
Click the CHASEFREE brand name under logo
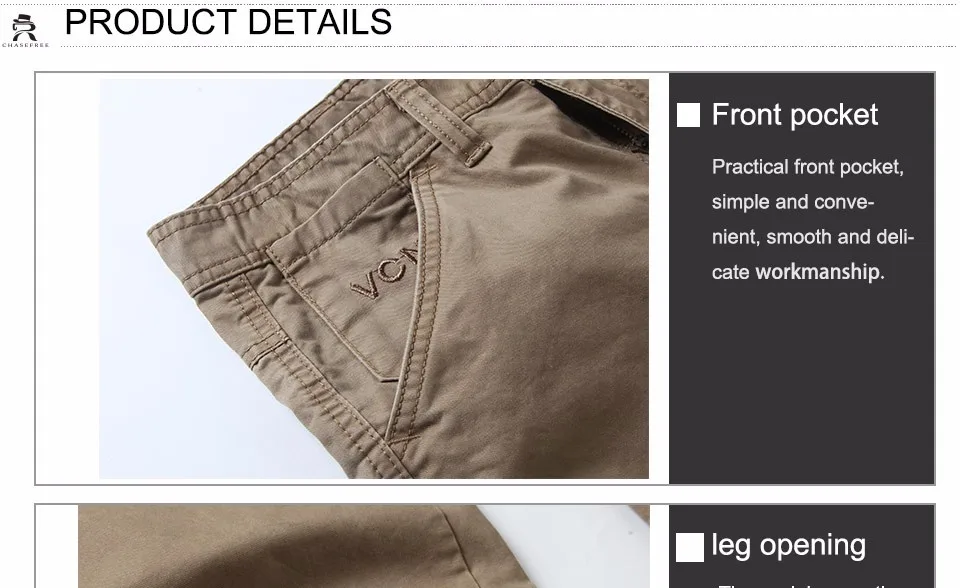click(x=25, y=45)
